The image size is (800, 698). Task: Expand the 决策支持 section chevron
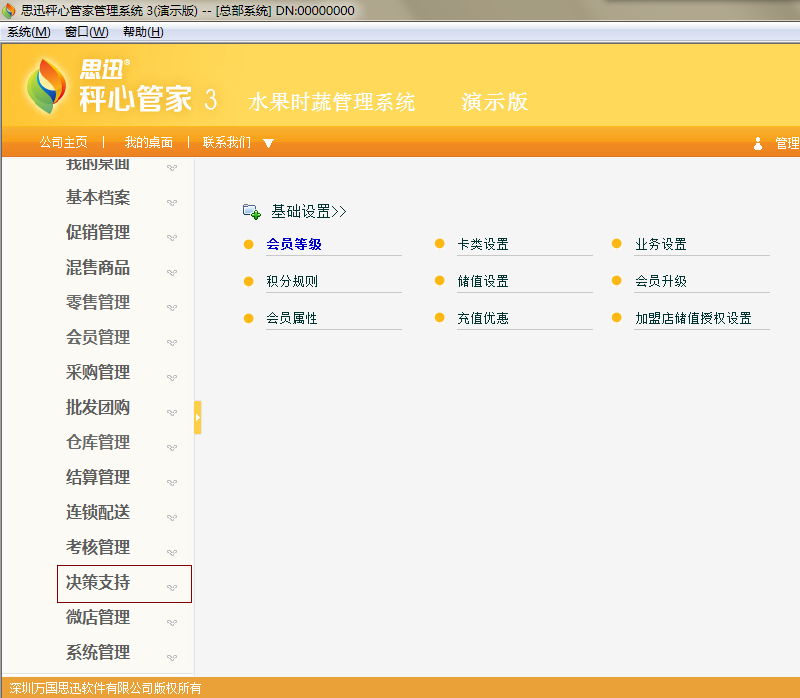pyautogui.click(x=171, y=588)
